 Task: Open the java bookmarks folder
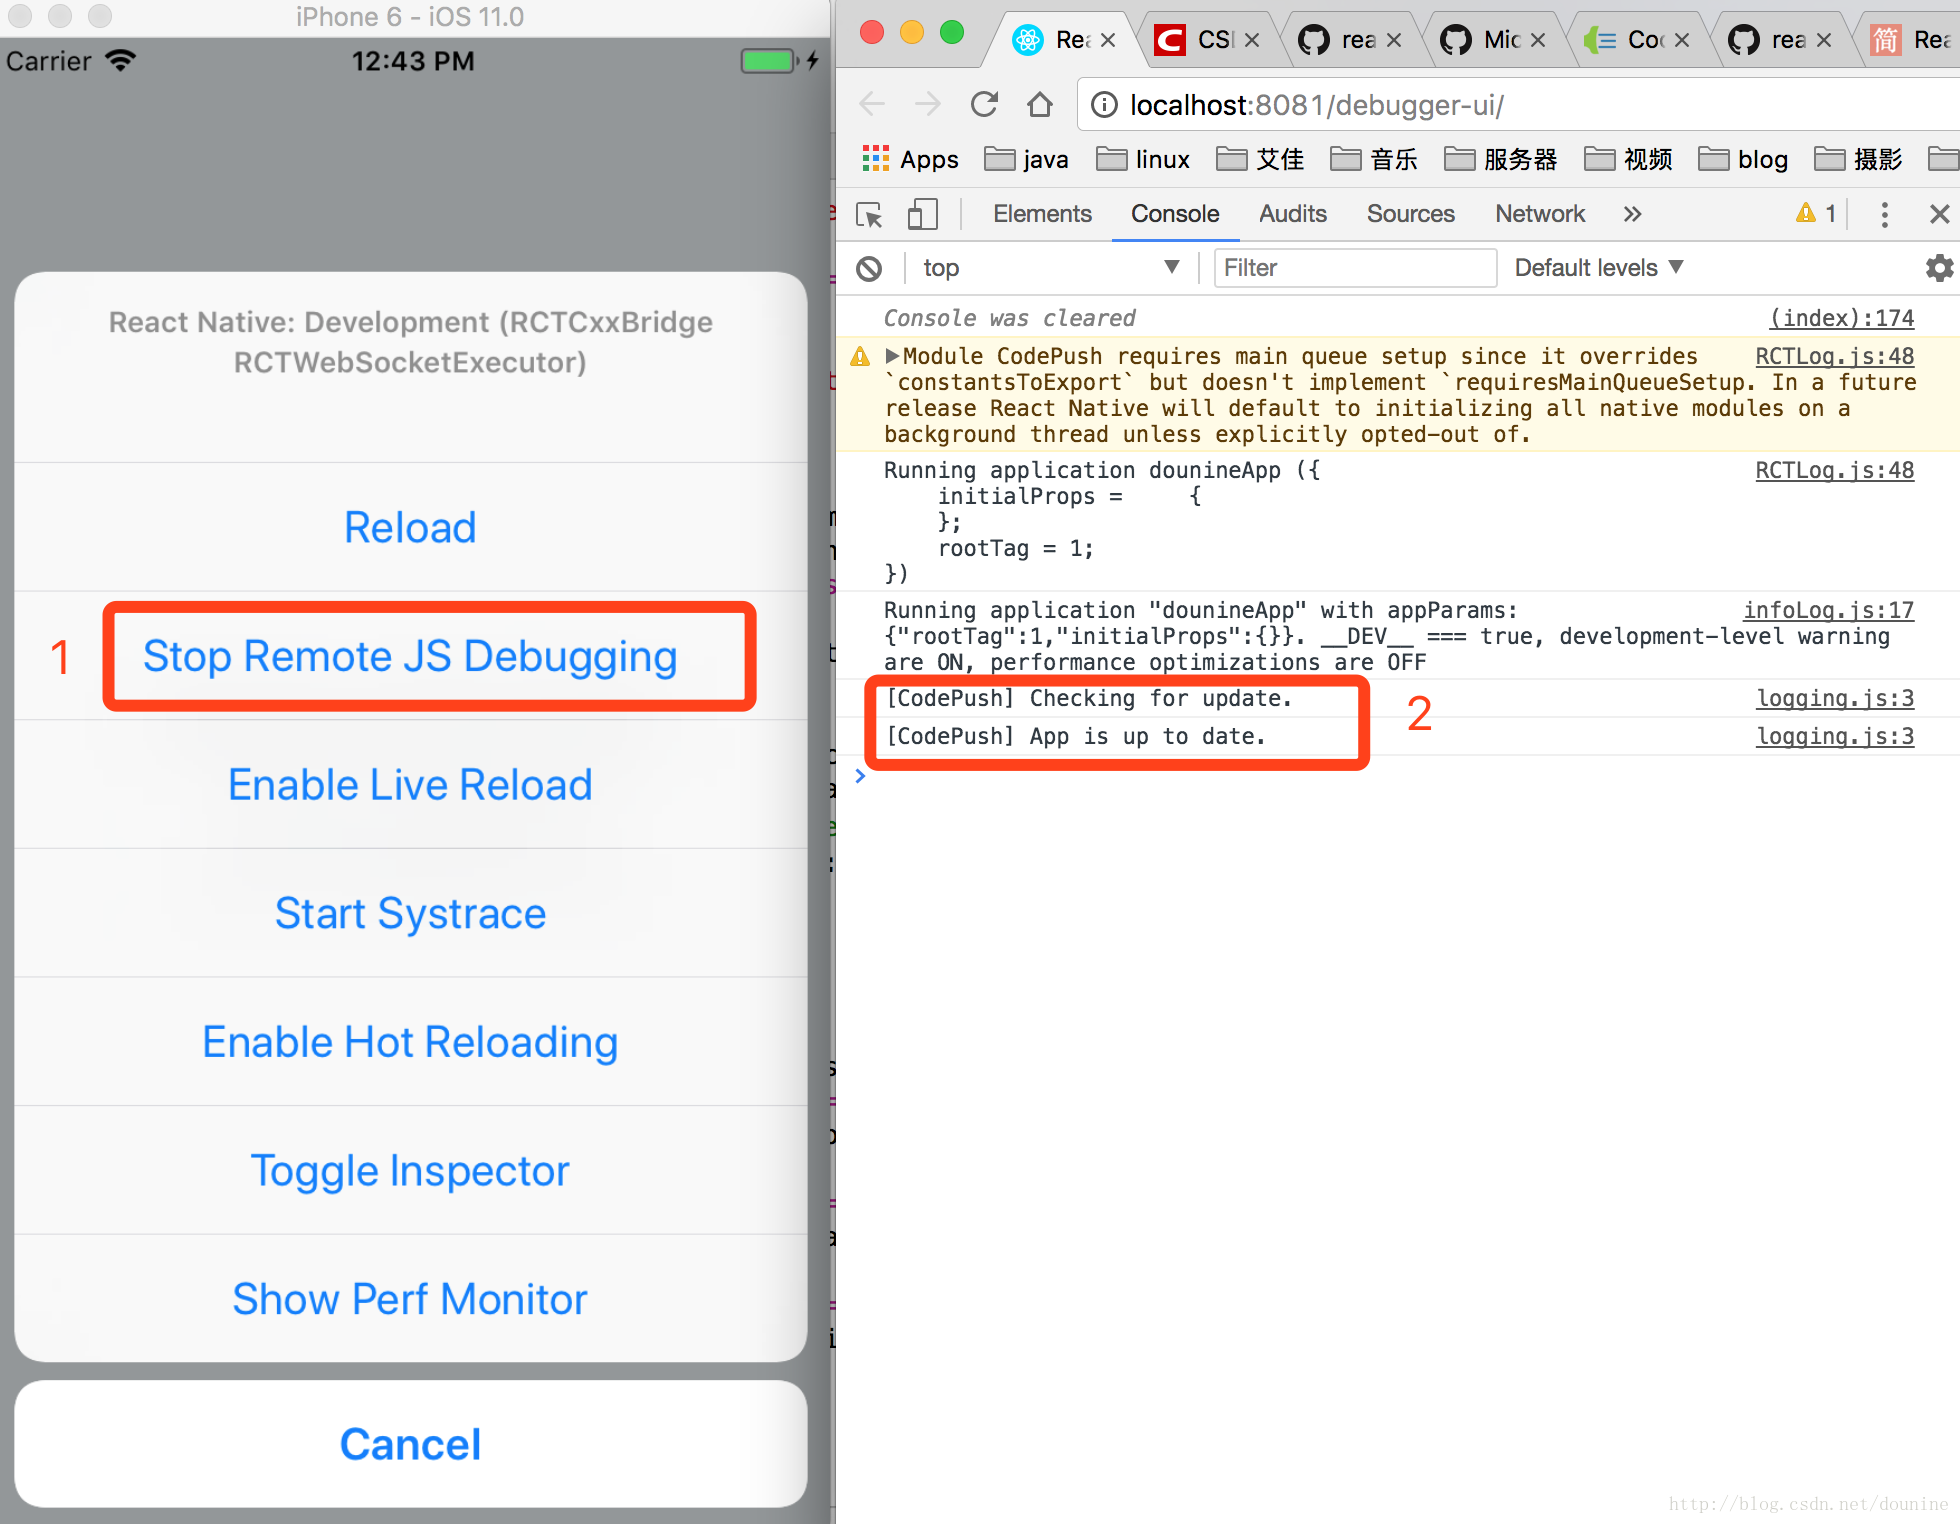[1027, 159]
